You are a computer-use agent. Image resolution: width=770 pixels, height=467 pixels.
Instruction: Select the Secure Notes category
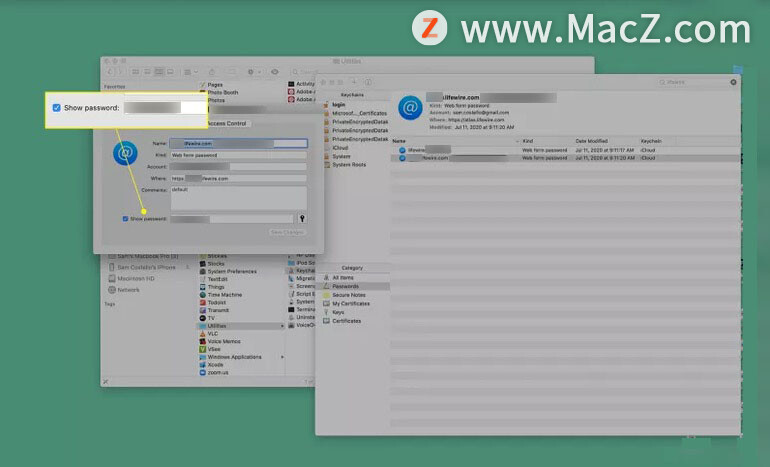coord(349,295)
